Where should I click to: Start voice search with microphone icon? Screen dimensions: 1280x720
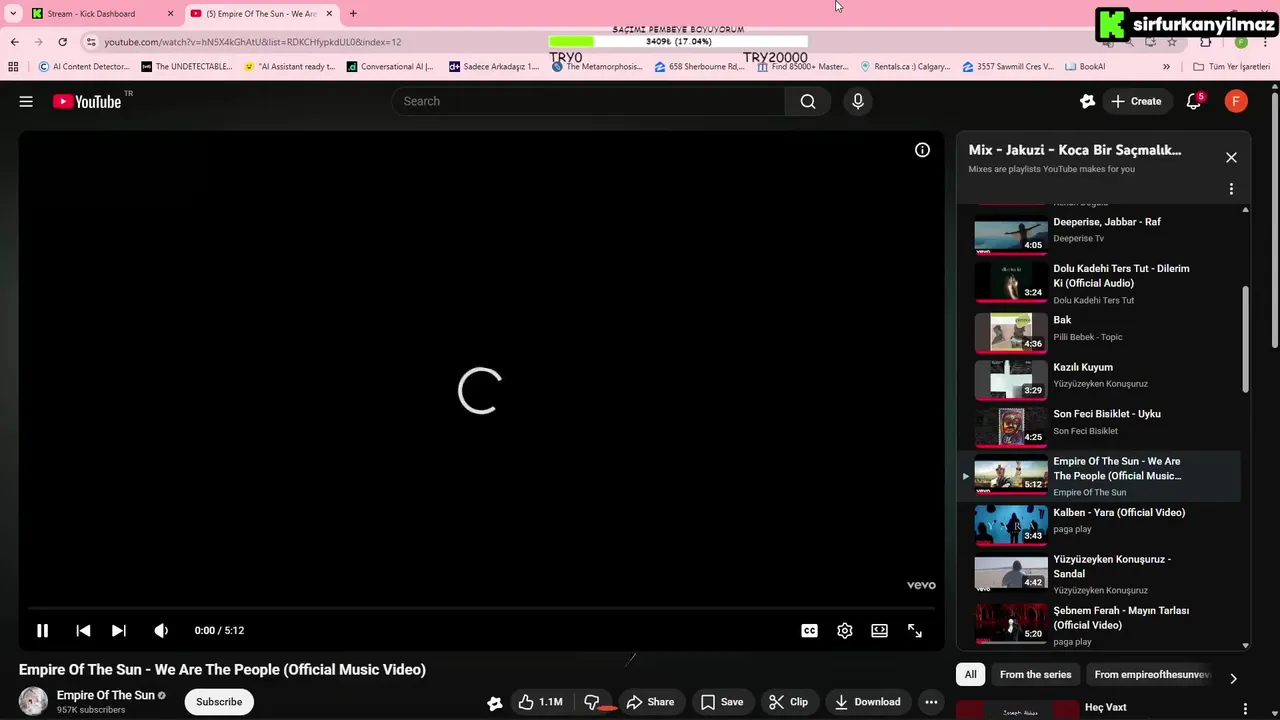tap(858, 101)
